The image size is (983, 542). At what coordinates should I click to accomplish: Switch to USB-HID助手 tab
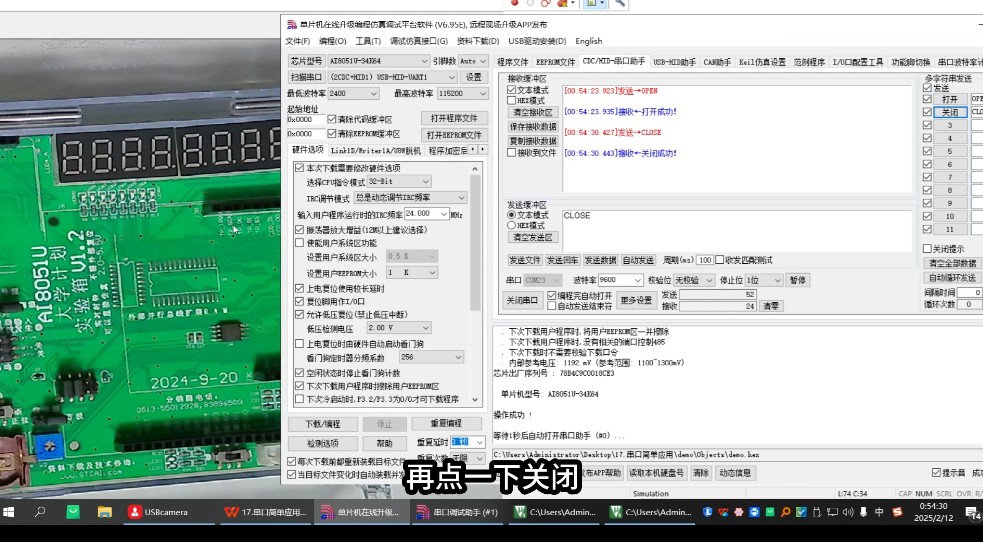[x=674, y=62]
